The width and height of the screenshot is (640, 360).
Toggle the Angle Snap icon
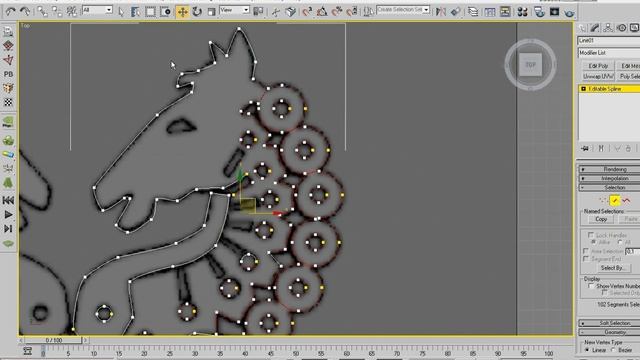coord(322,12)
